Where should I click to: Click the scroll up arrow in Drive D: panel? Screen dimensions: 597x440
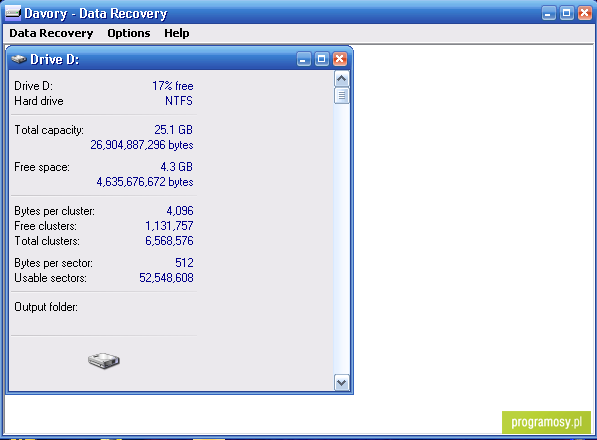342,79
